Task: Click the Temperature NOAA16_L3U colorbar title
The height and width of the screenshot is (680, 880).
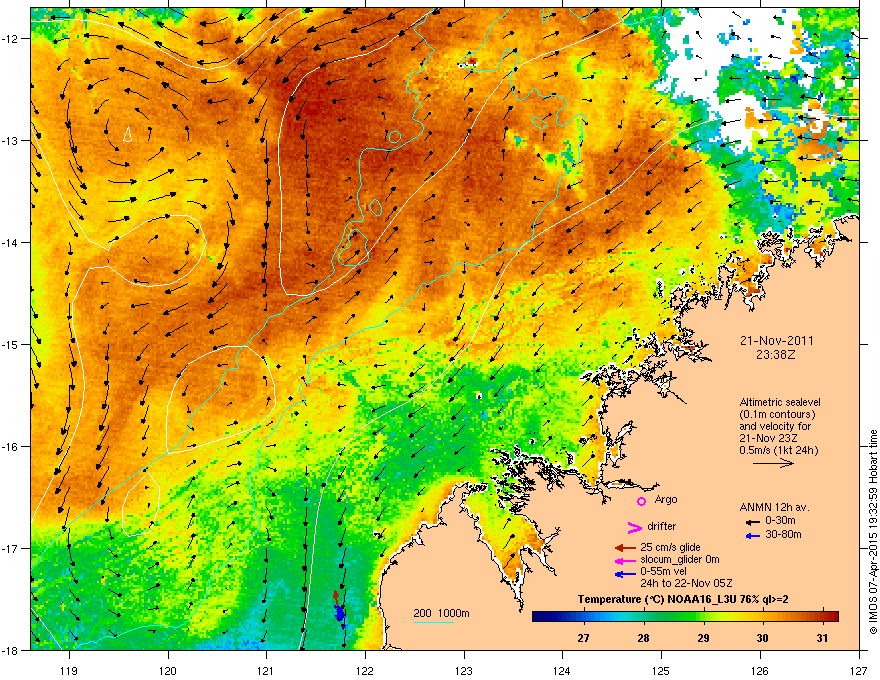Action: [x=683, y=599]
